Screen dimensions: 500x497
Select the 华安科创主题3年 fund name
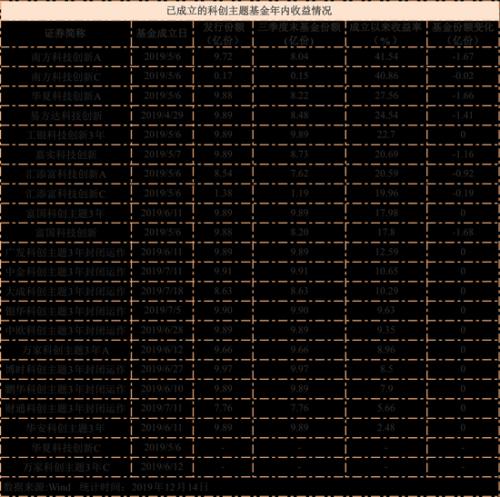[x=66, y=428]
